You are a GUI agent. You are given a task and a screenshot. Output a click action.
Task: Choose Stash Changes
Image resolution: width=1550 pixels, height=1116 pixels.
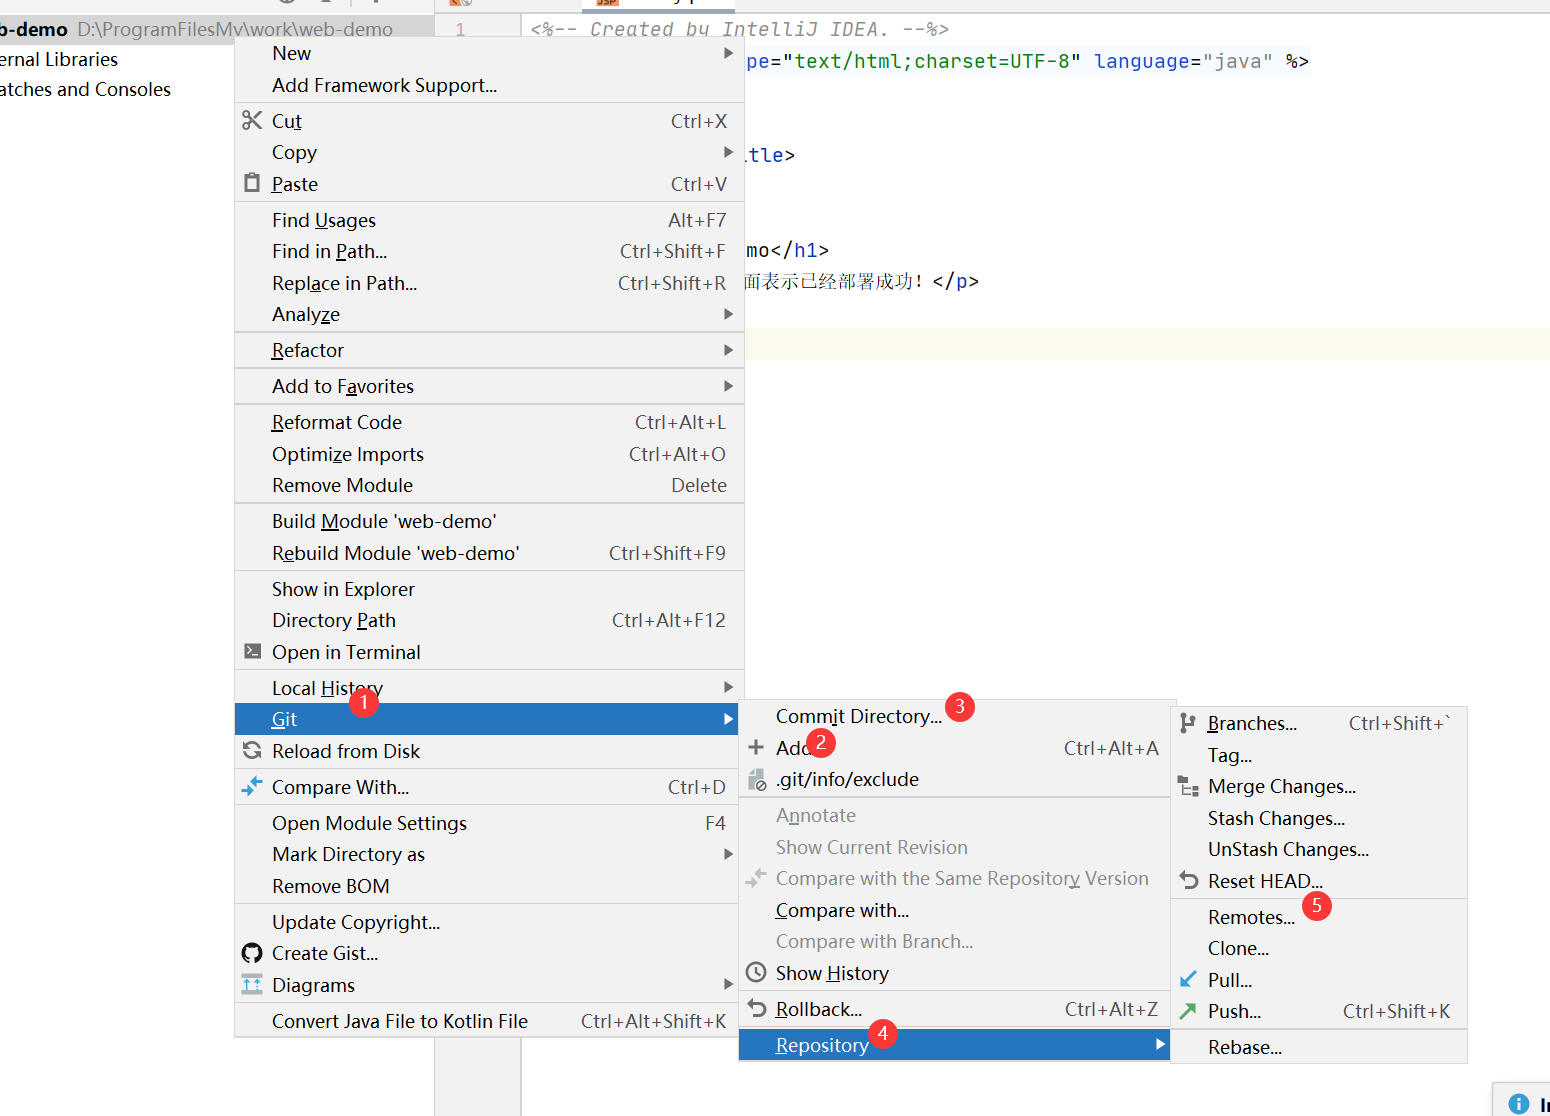1318,818
